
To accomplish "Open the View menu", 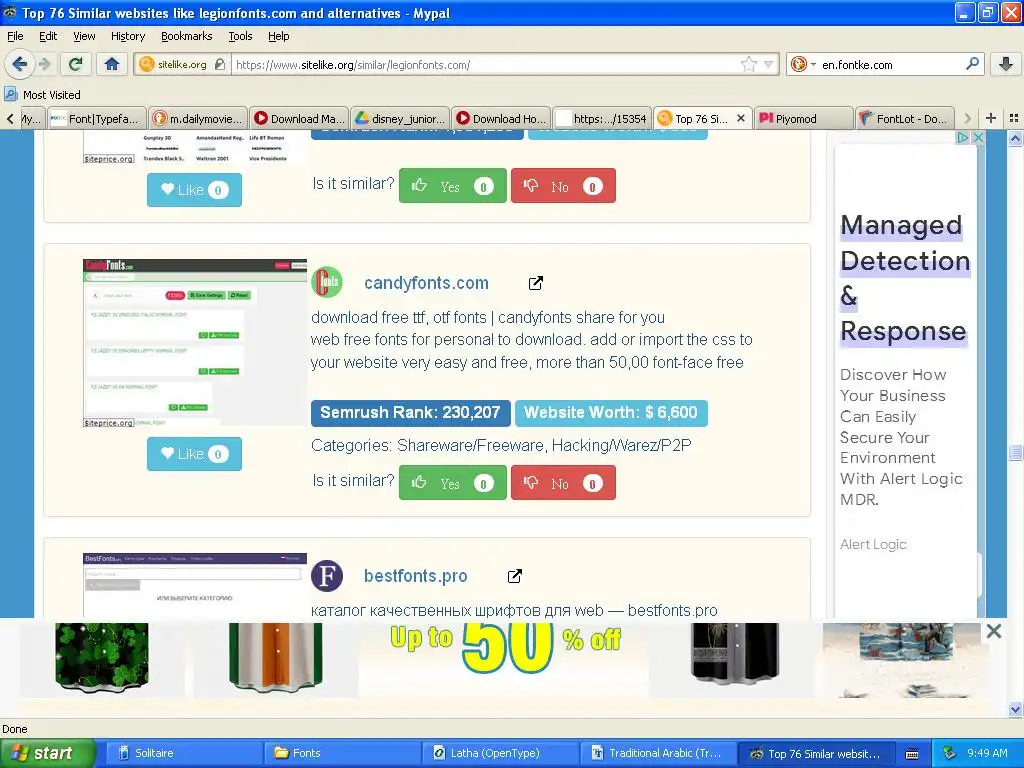I will point(84,36).
